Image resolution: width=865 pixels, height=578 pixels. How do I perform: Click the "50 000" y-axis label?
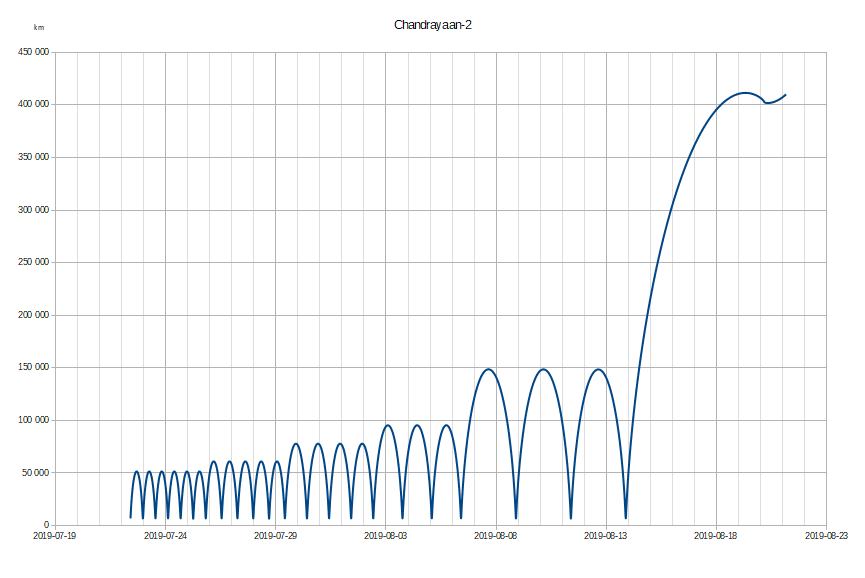pos(36,473)
